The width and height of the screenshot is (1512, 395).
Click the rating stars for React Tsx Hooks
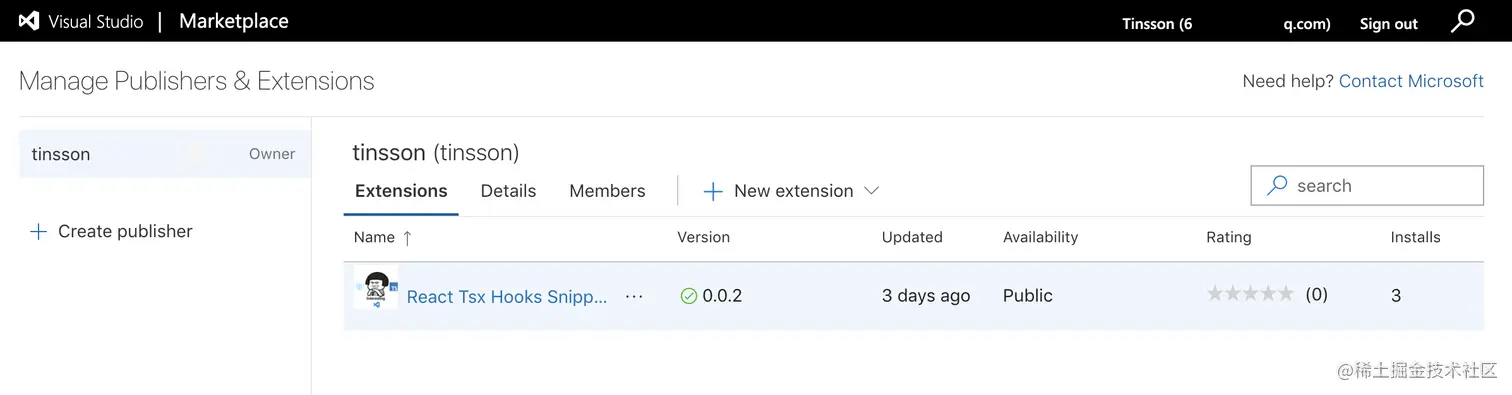pos(1250,294)
